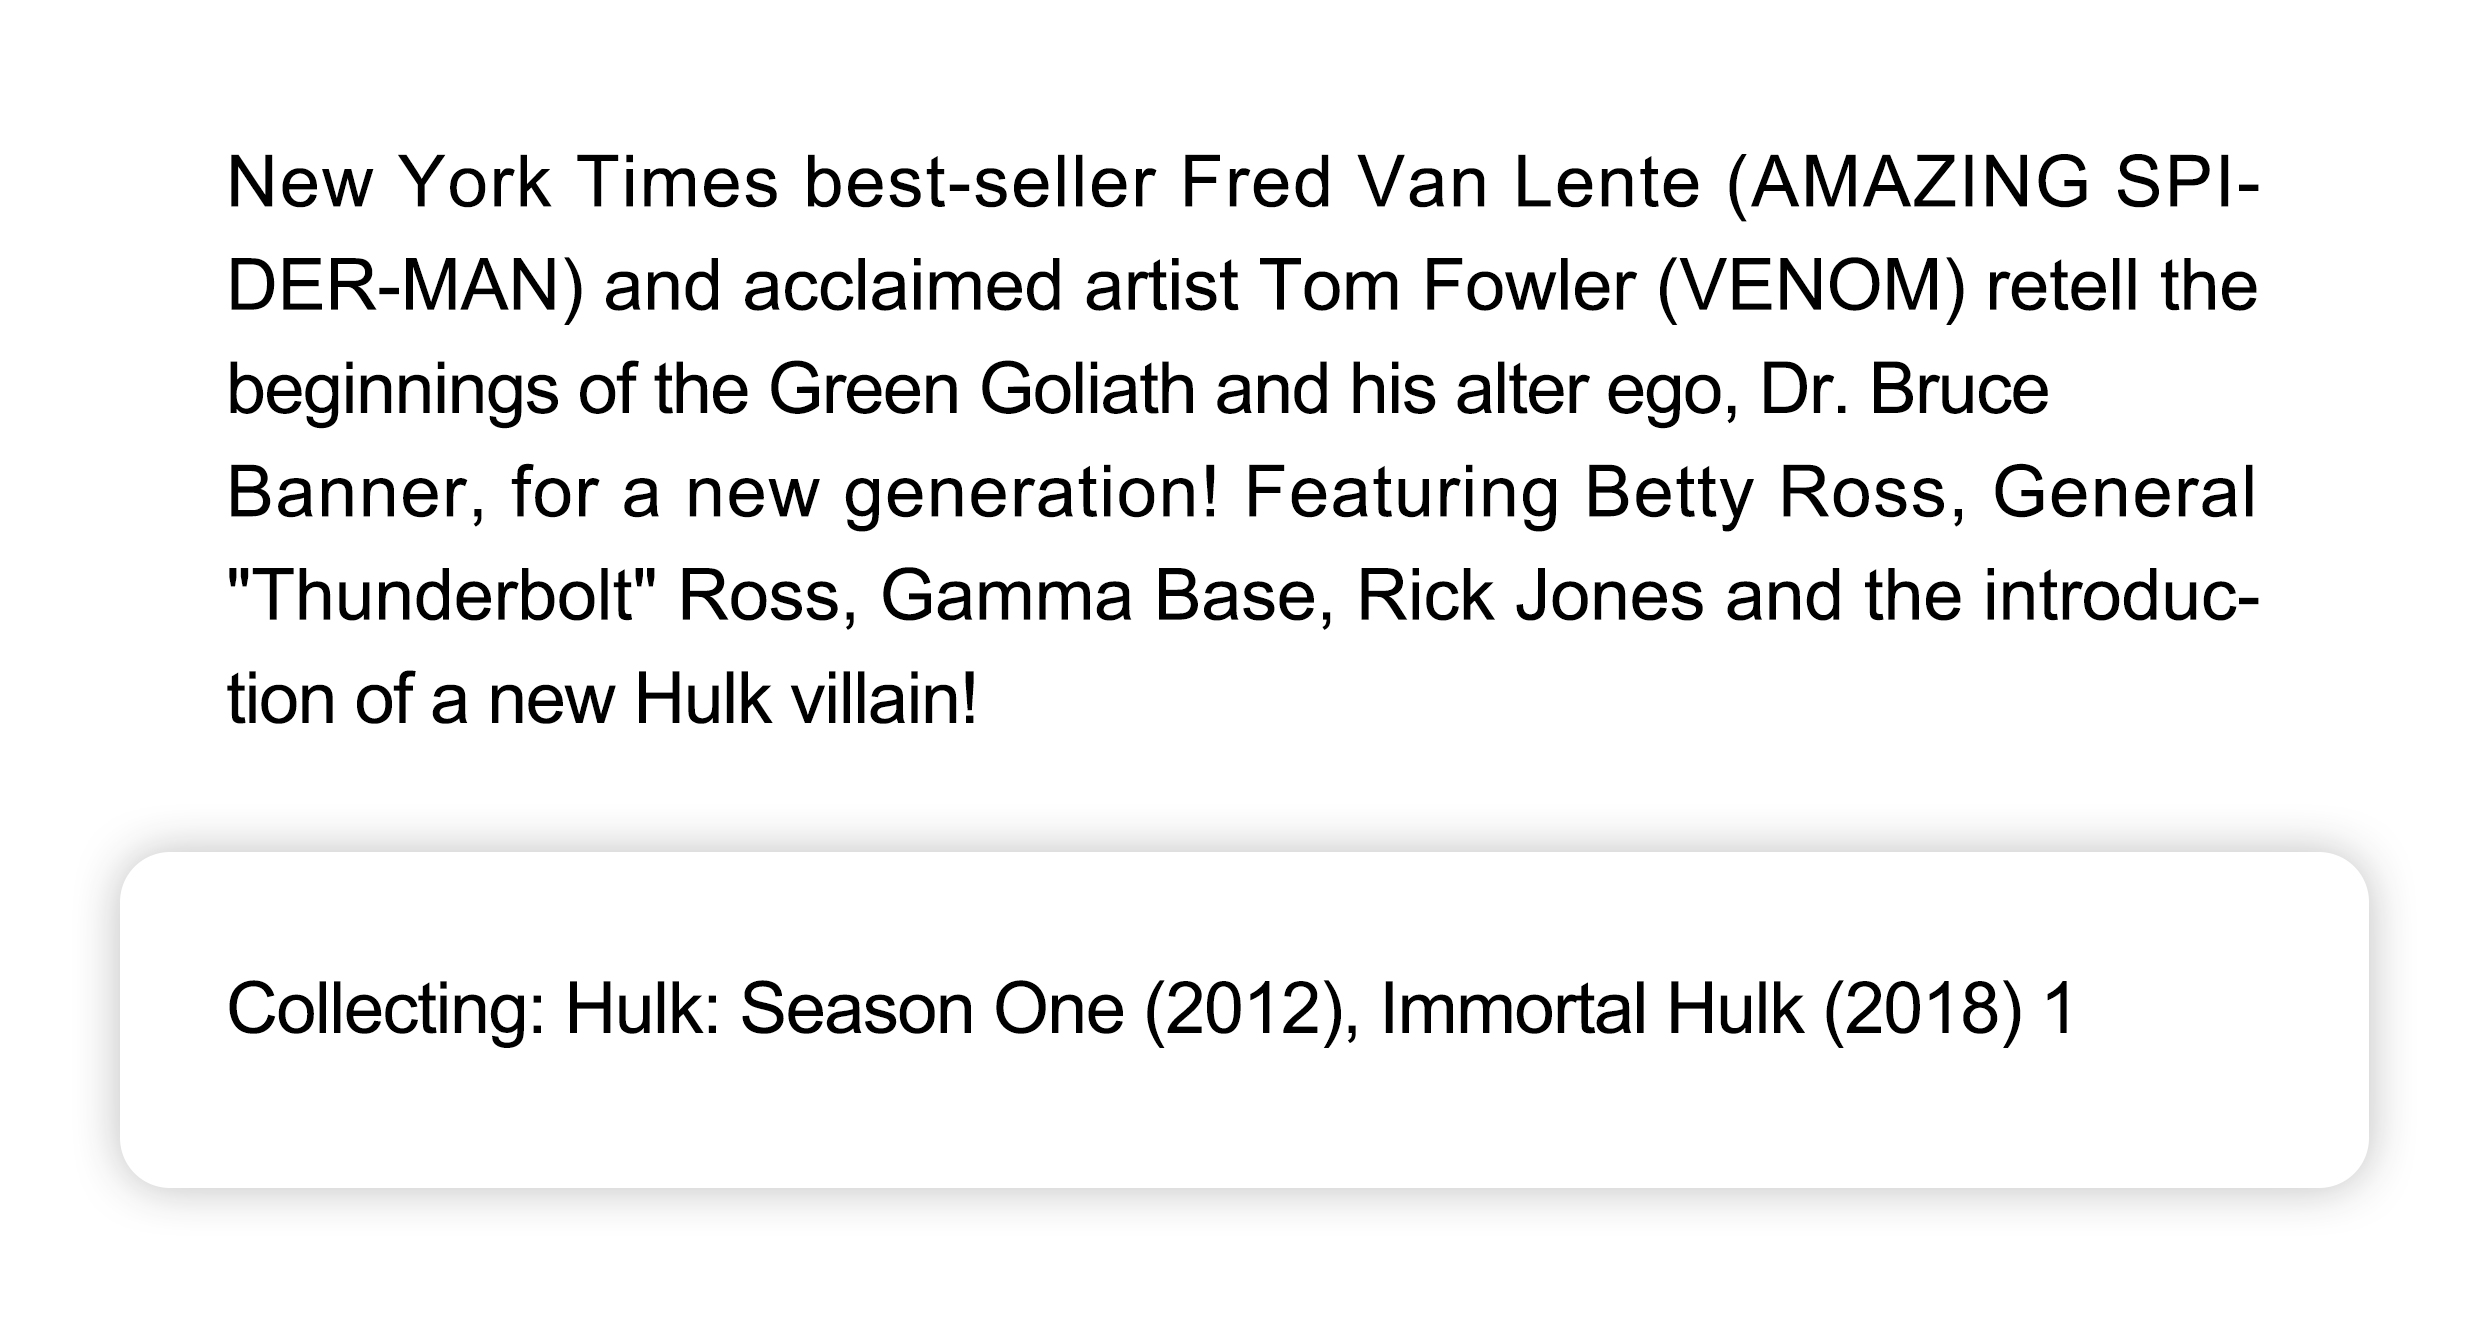Click the word 'acclaimed' before artist
The height and width of the screenshot is (1339, 2480).
(x=903, y=286)
